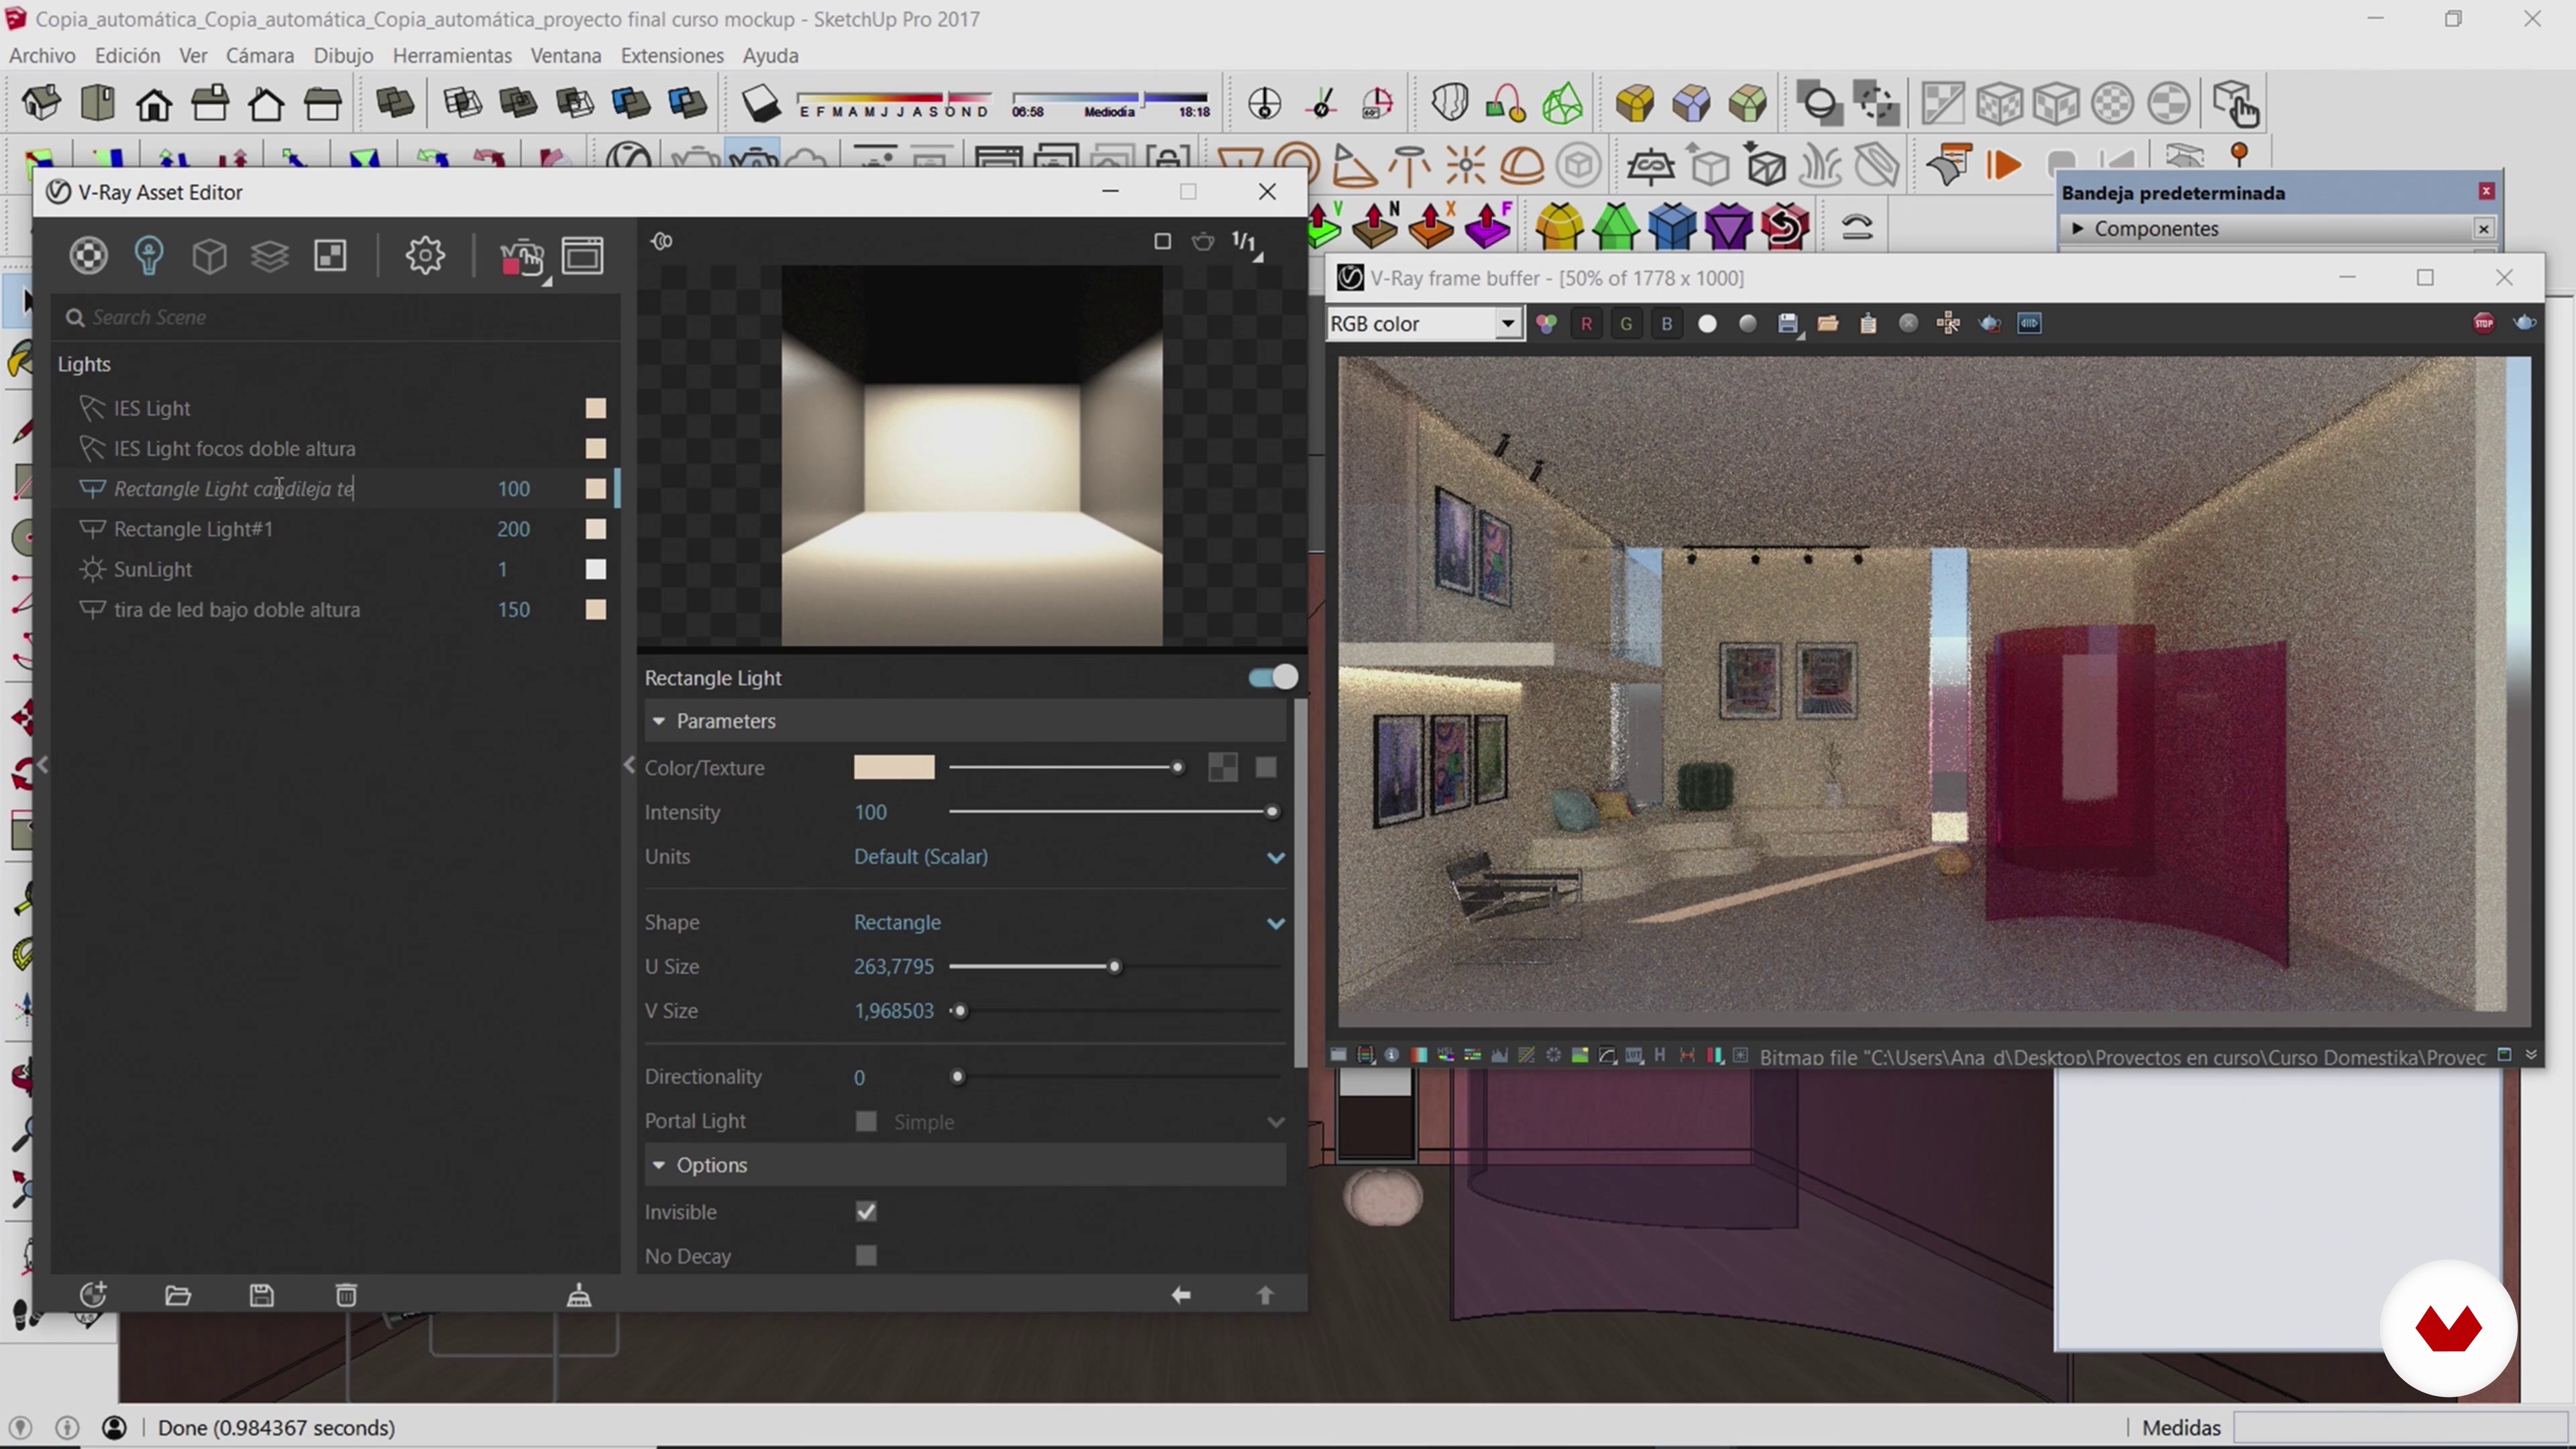This screenshot has width=2576, height=1449.
Task: Click preview render teapot icon above swatch
Action: click(1203, 241)
